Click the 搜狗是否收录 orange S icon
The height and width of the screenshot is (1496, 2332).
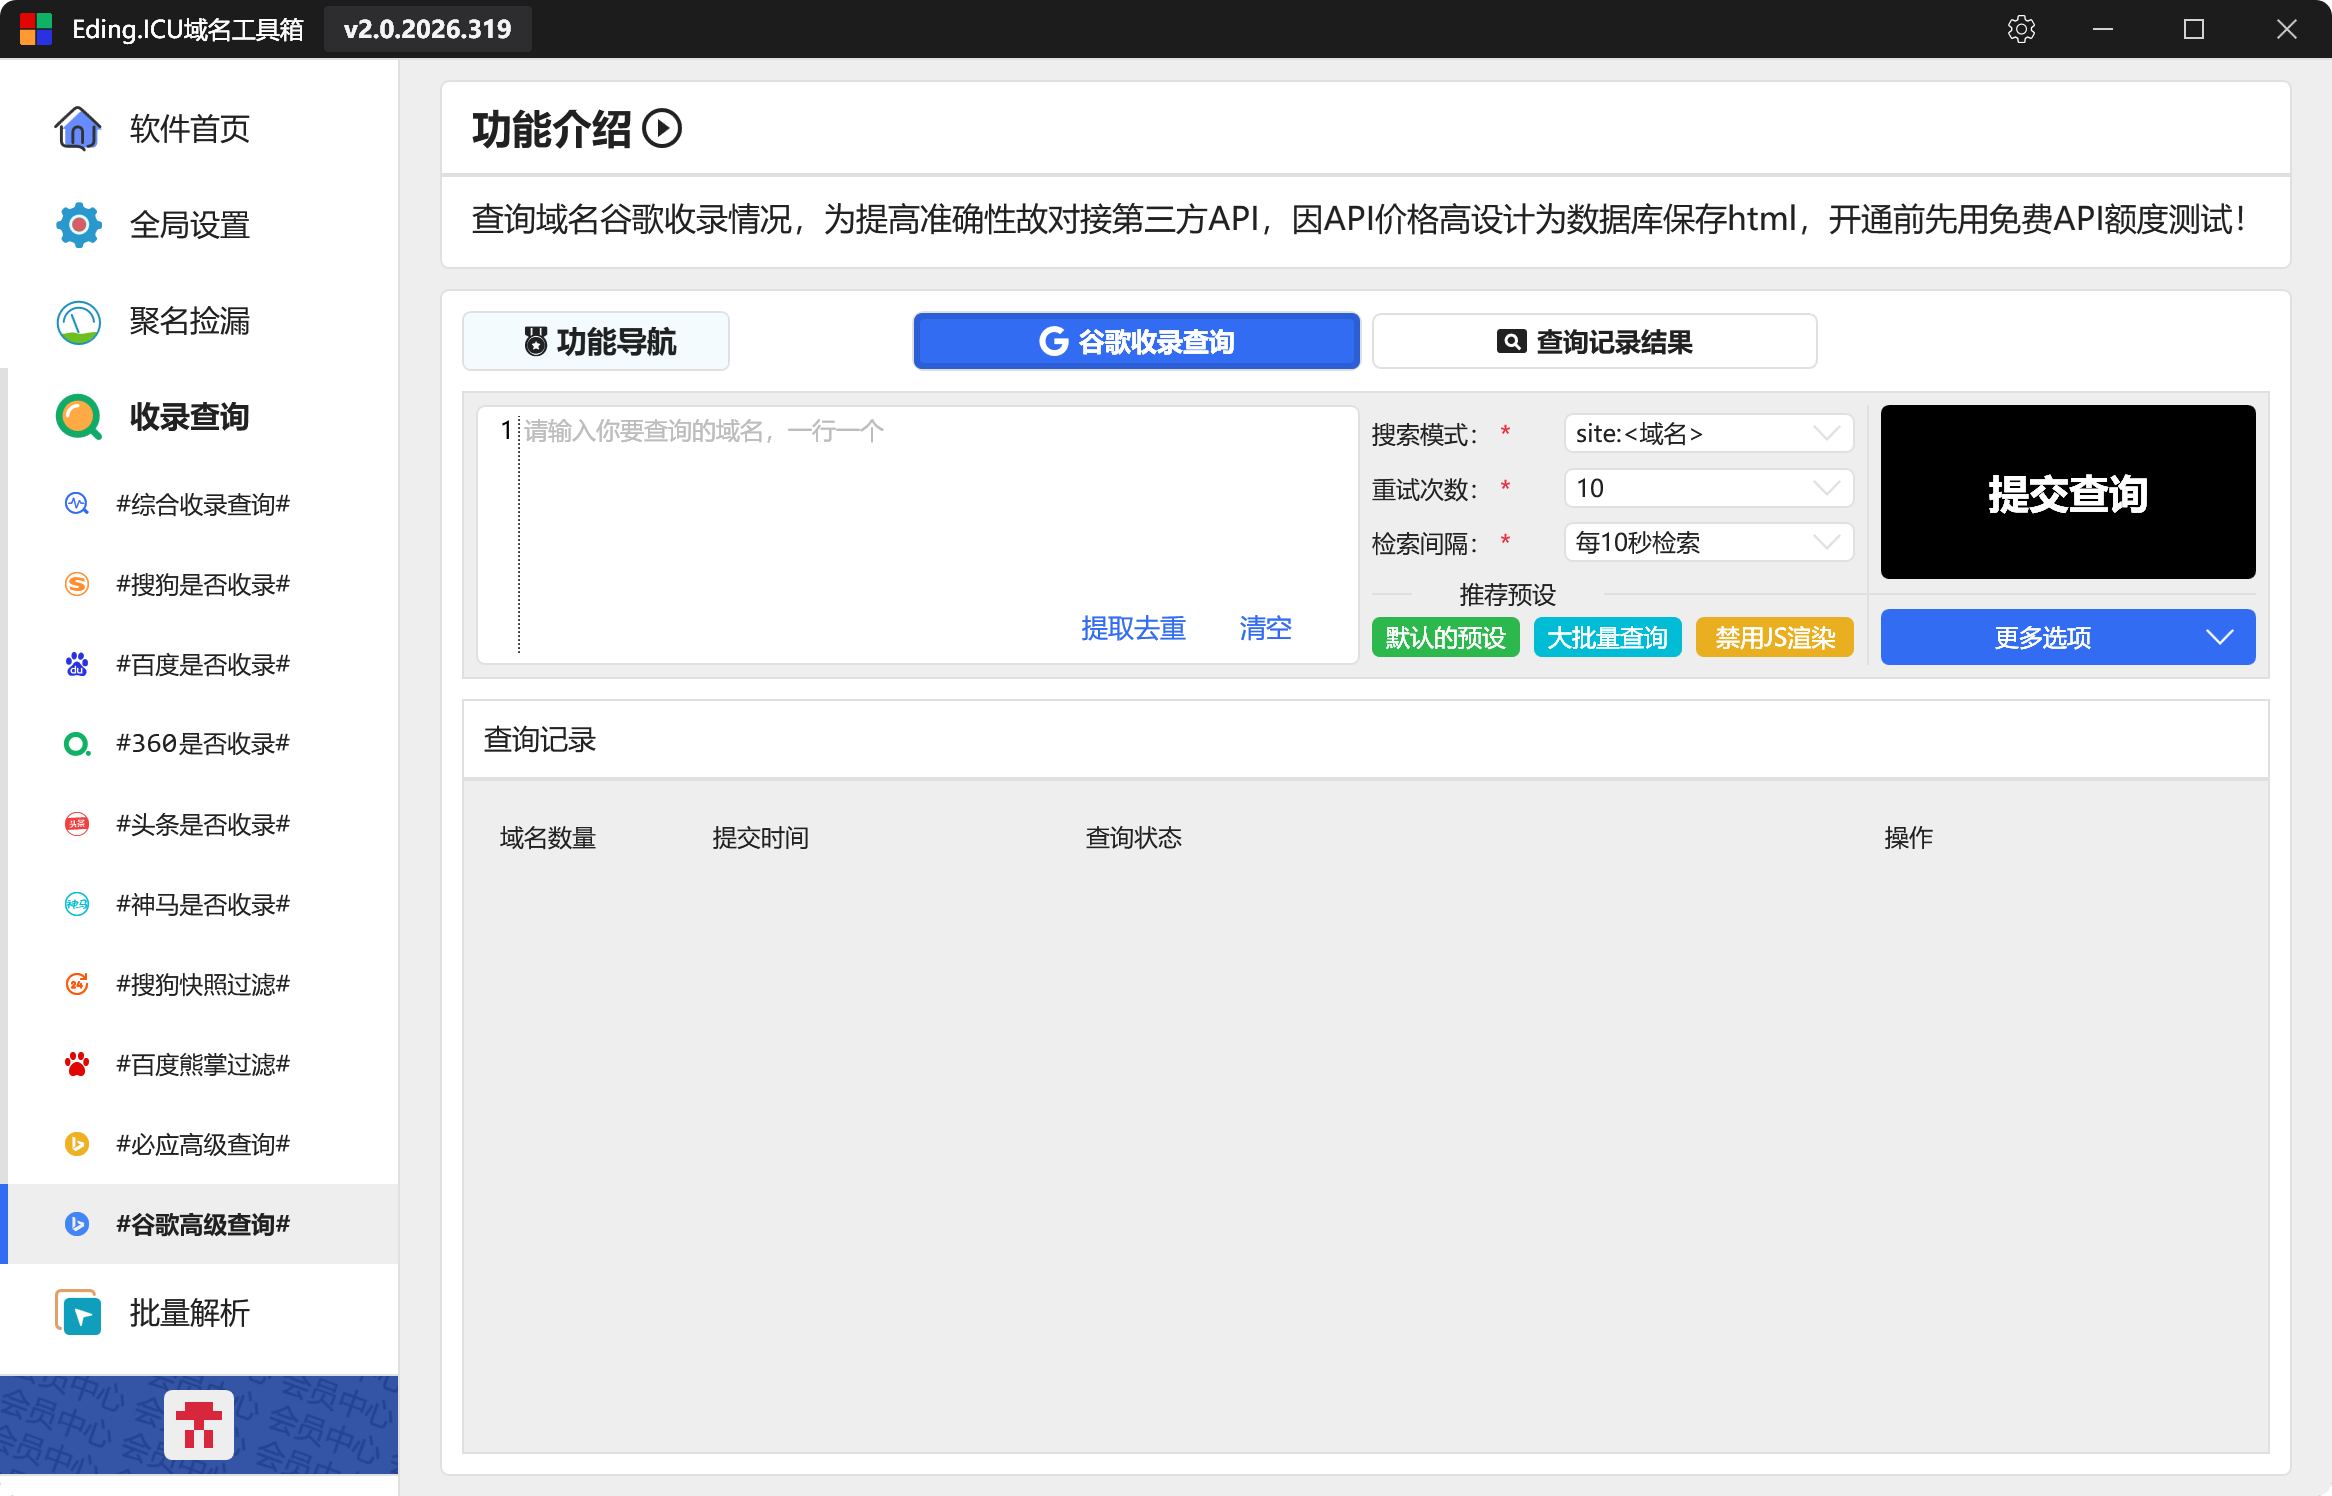pos(77,584)
